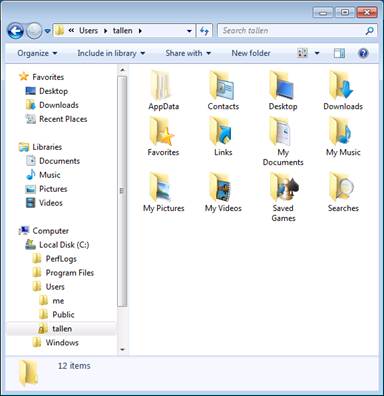
Task: Open the Downloads folder in file pane
Action: pos(342,85)
